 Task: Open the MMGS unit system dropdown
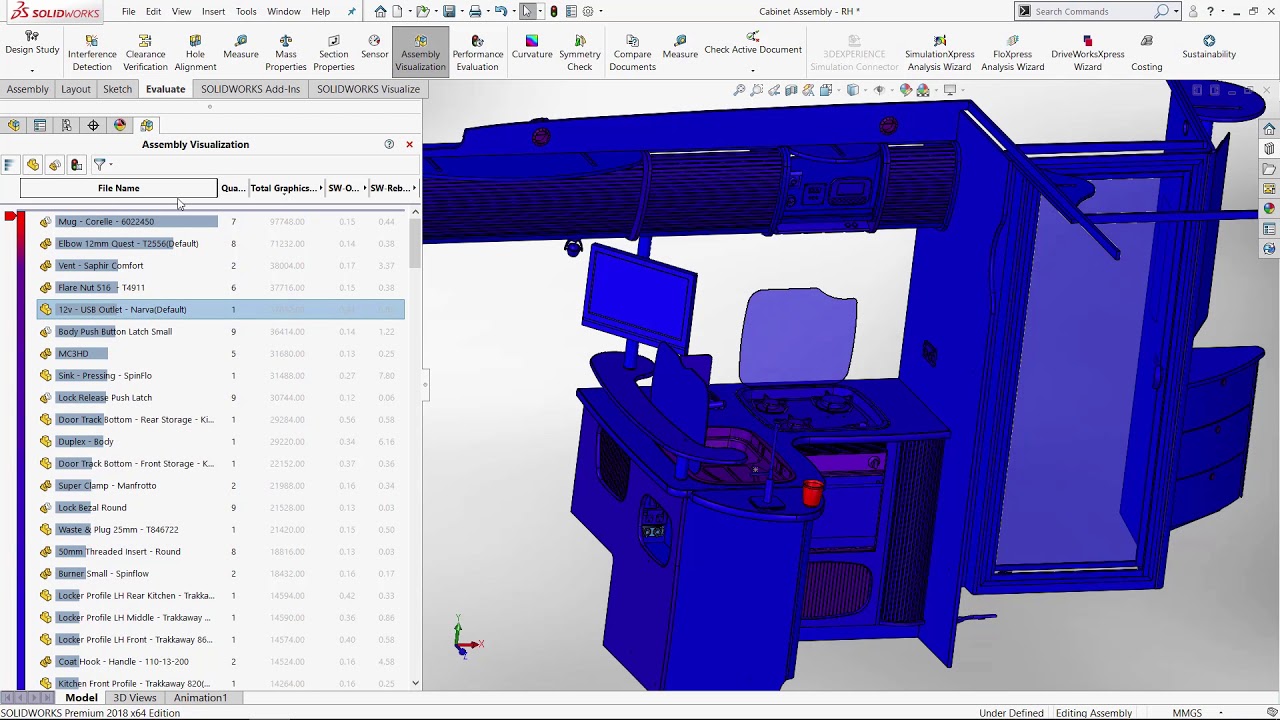(x=1218, y=713)
